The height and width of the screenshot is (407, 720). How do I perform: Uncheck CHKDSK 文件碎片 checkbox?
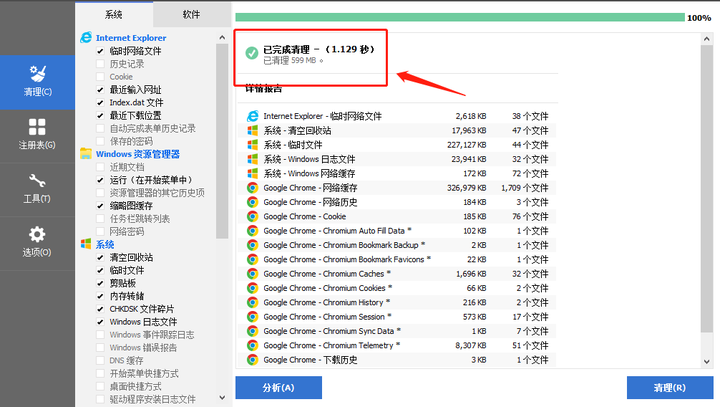point(100,309)
